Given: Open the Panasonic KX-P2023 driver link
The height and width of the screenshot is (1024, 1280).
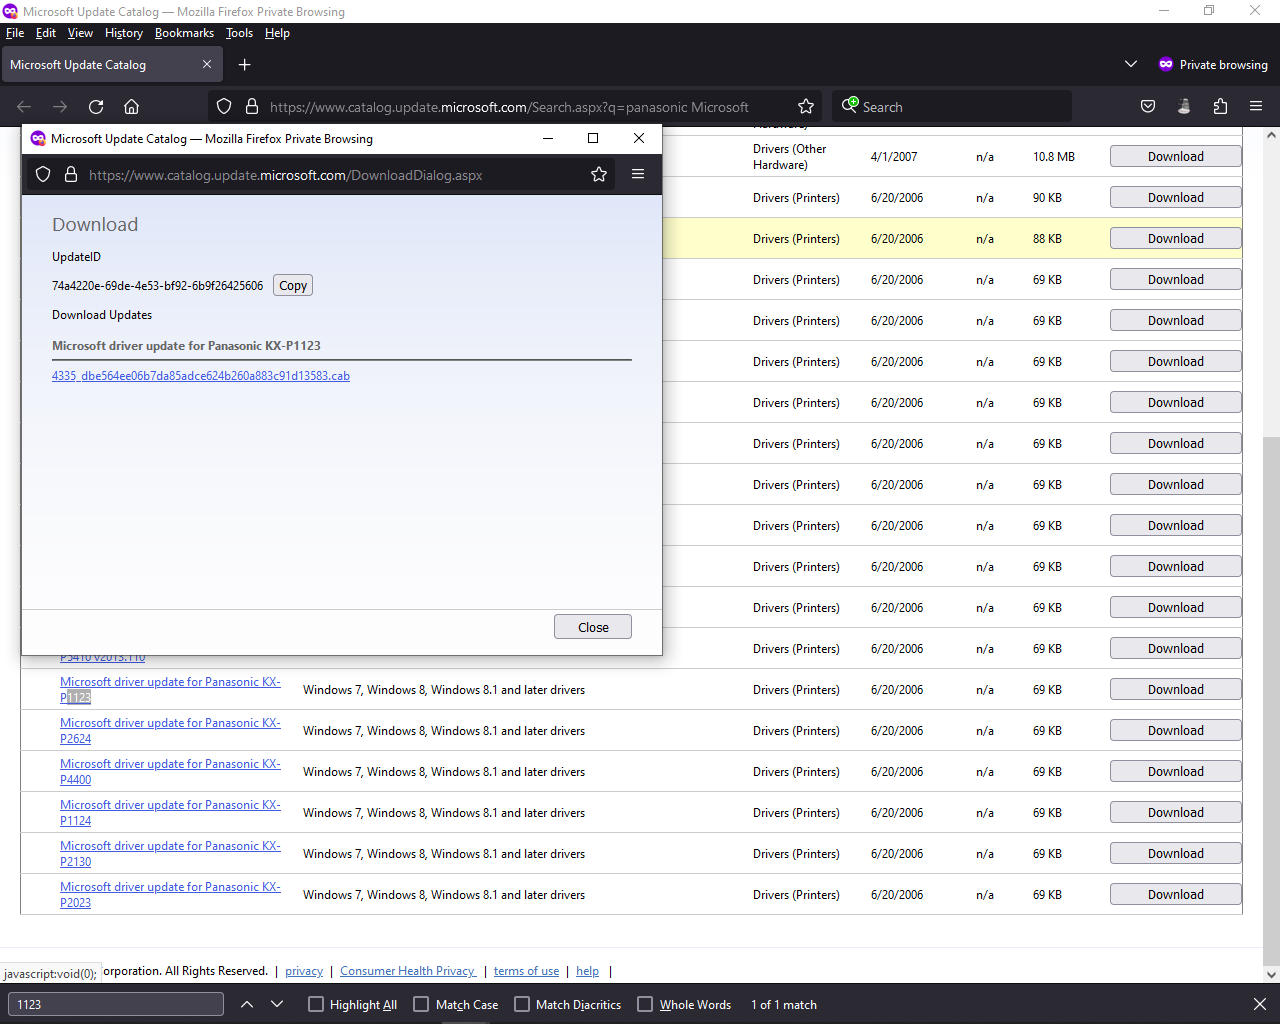Looking at the screenshot, I should click(170, 895).
